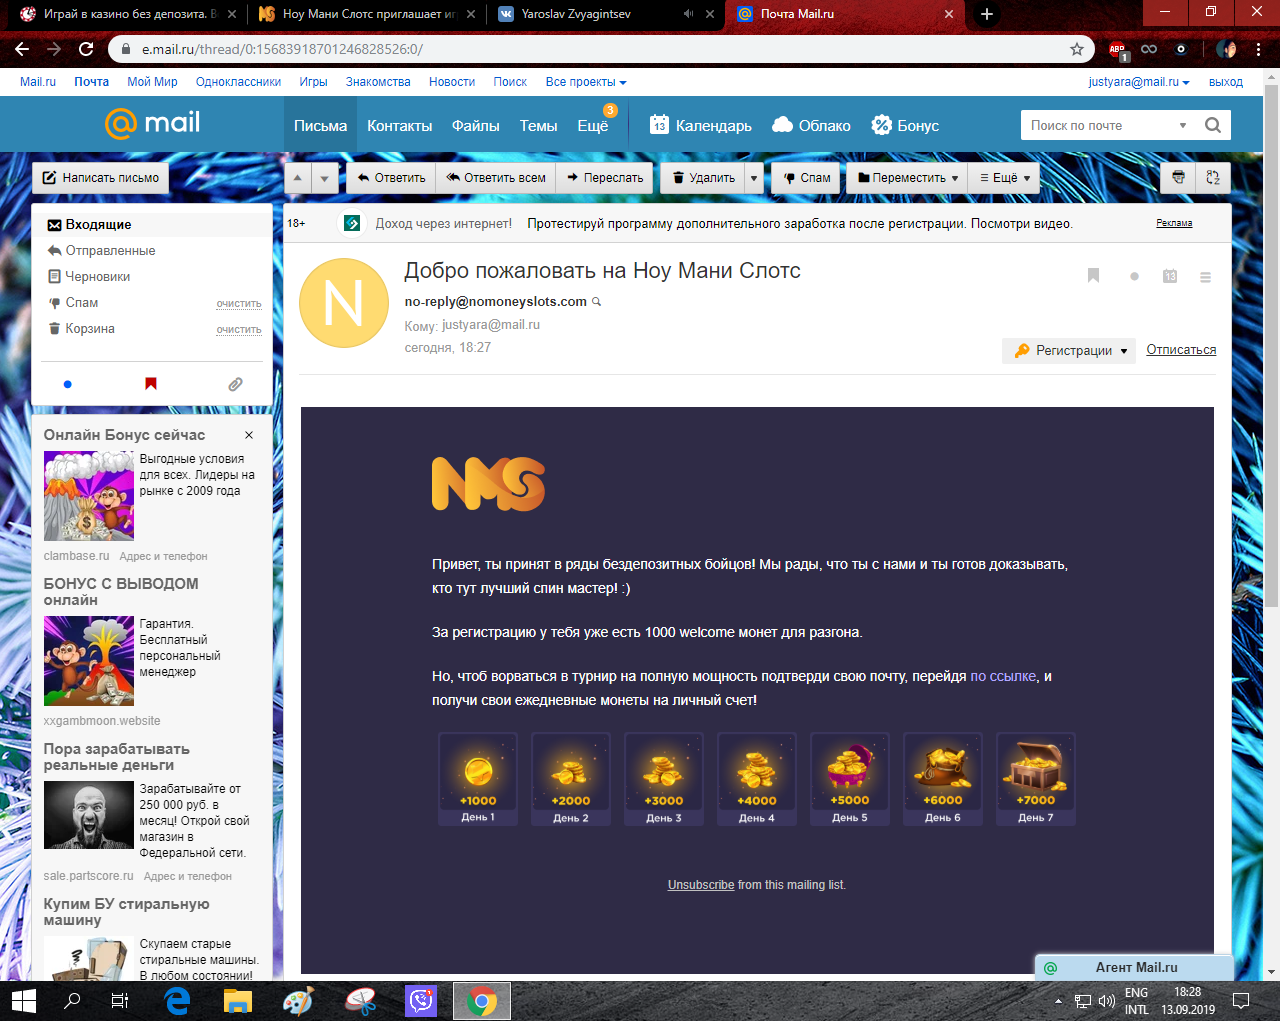Image resolution: width=1280 pixels, height=1021 pixels.
Task: Click the search magnifier in the mail search box
Action: 1213,125
